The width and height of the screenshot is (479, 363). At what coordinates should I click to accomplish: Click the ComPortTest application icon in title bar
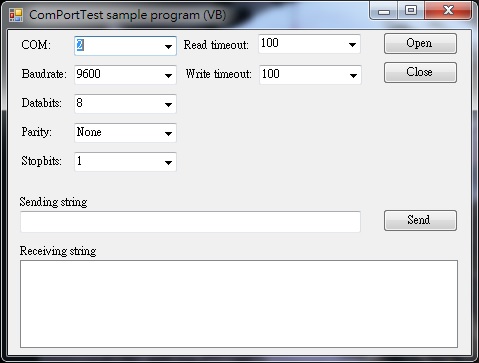[x=16, y=15]
